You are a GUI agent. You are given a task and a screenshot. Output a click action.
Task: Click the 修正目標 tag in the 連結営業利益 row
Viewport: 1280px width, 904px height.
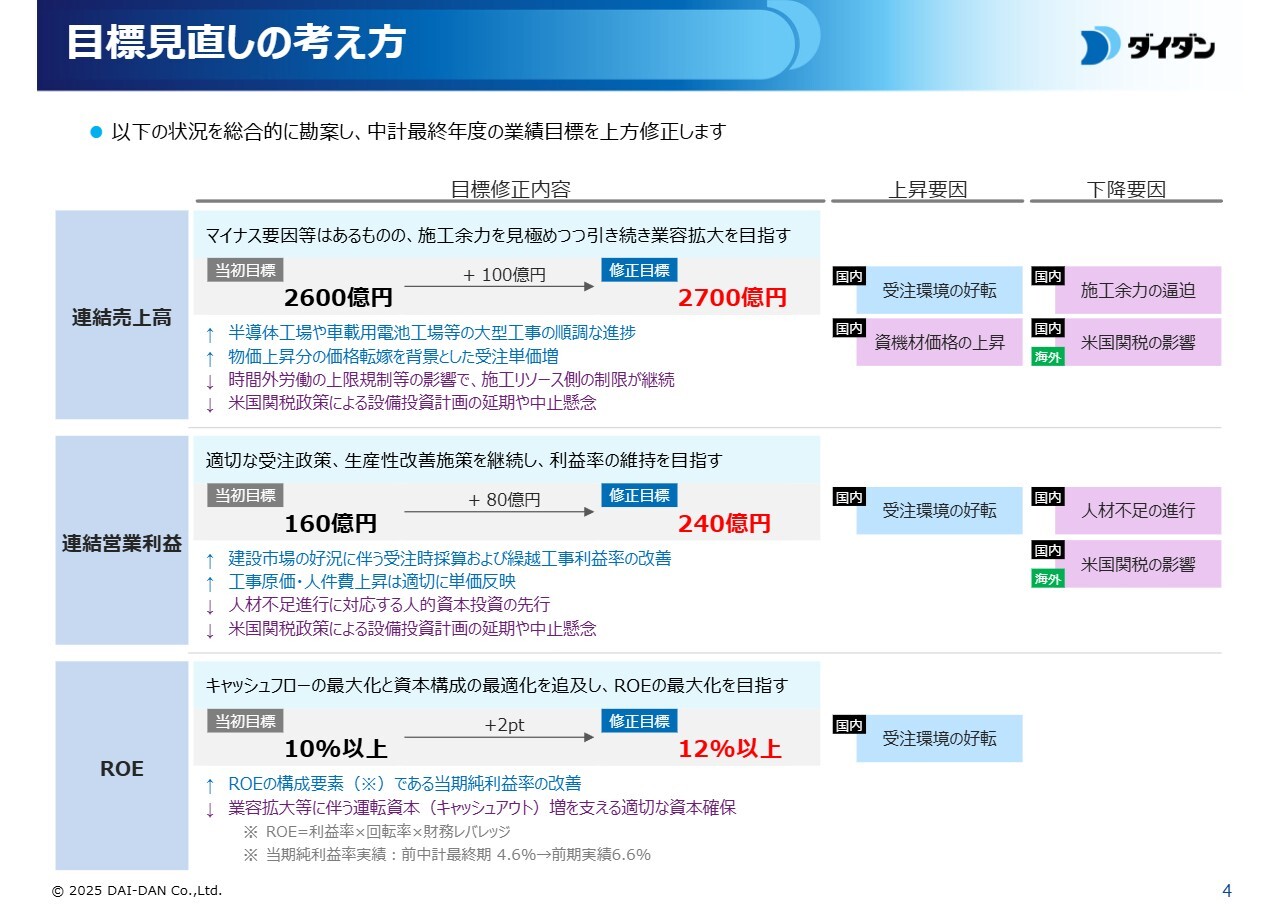(x=639, y=495)
